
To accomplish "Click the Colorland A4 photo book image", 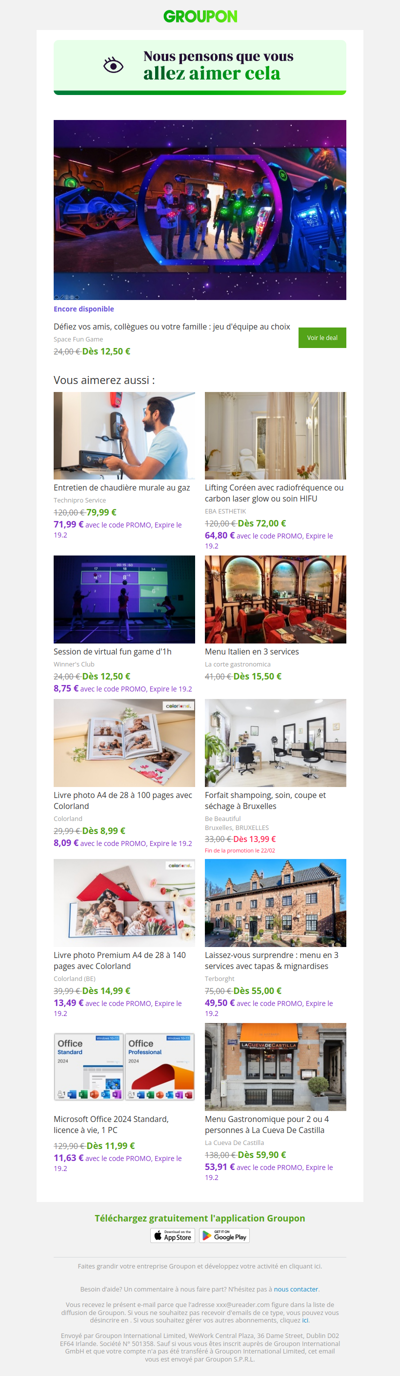I will [124, 743].
